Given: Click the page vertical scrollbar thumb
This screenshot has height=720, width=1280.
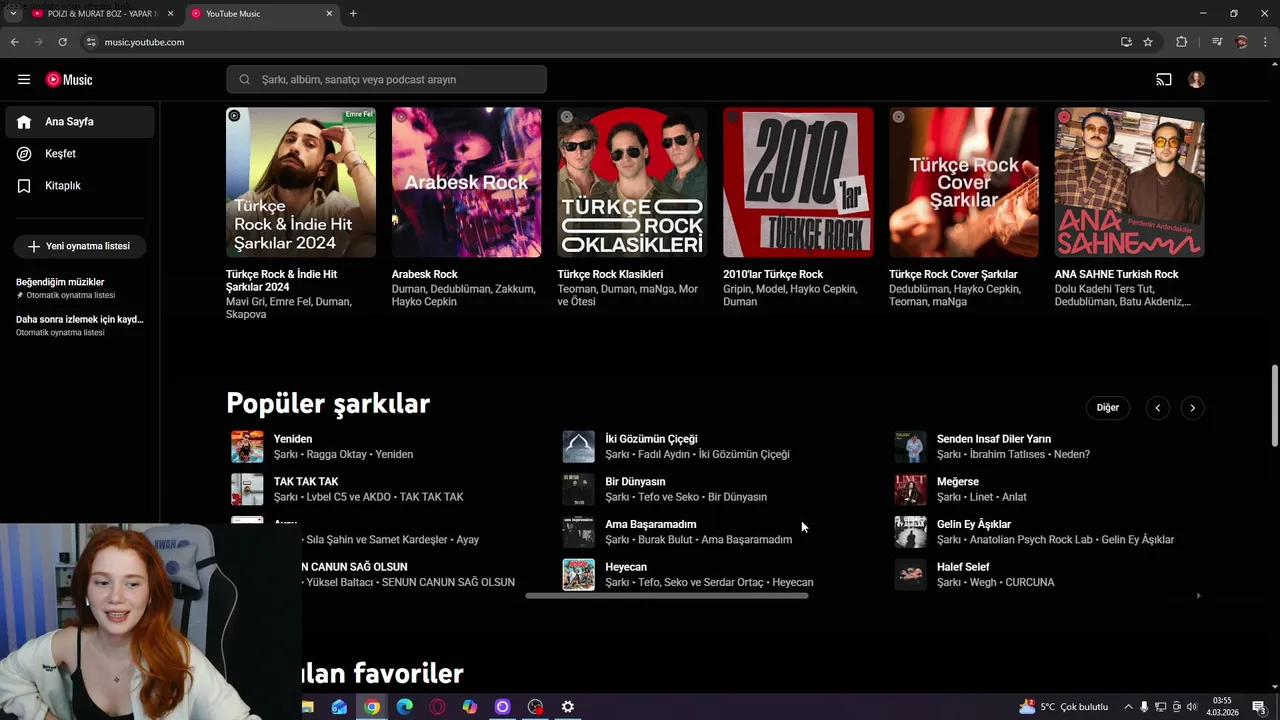Looking at the screenshot, I should pyautogui.click(x=1274, y=406).
